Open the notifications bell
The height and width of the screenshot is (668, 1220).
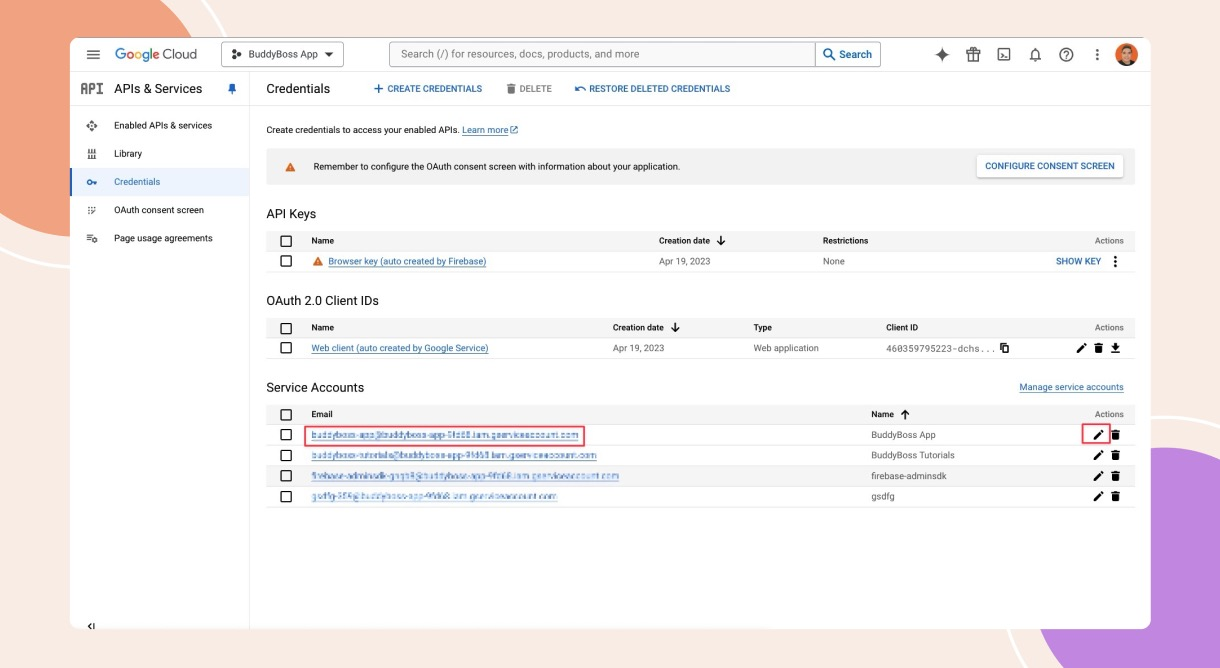(x=1035, y=55)
